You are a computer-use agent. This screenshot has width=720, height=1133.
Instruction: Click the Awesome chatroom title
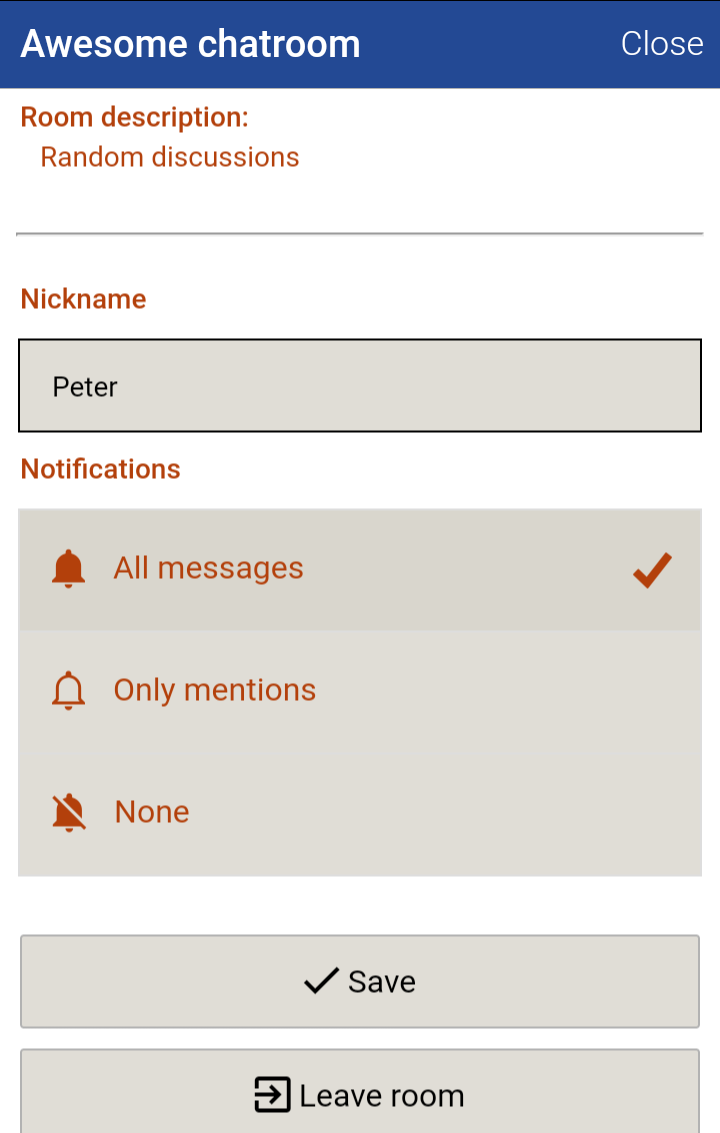[x=190, y=44]
